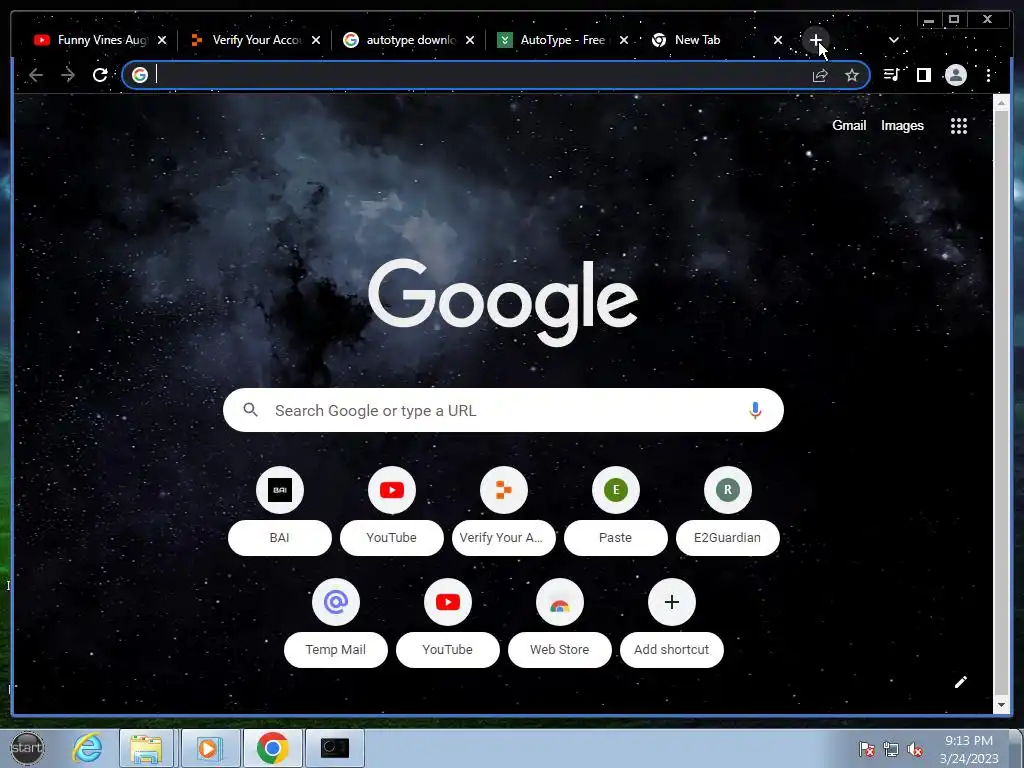Customize this page with pencil icon
The width and height of the screenshot is (1024, 768).
[x=961, y=682]
